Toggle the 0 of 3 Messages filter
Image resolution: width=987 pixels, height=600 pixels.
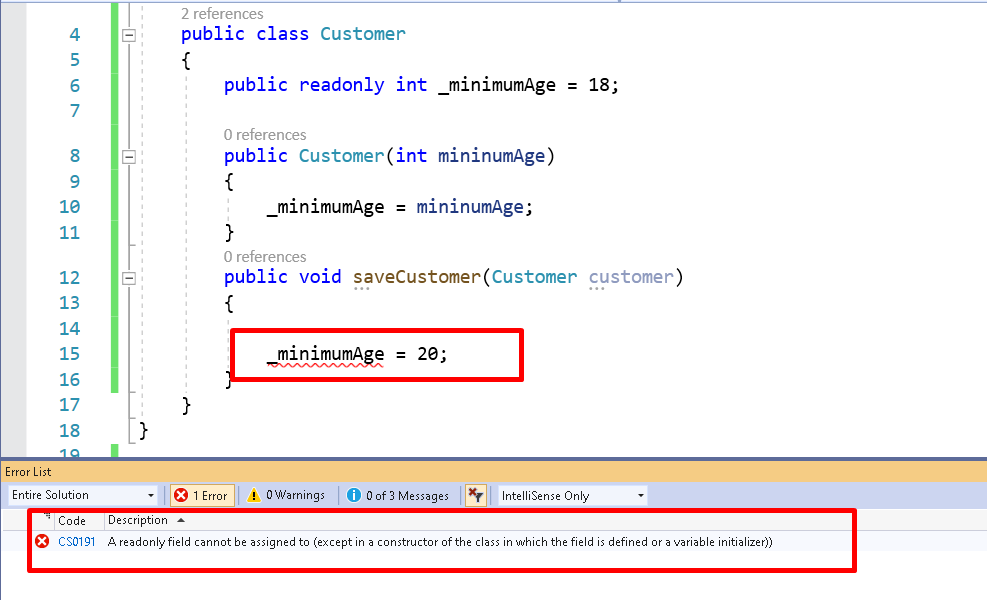tap(382, 494)
